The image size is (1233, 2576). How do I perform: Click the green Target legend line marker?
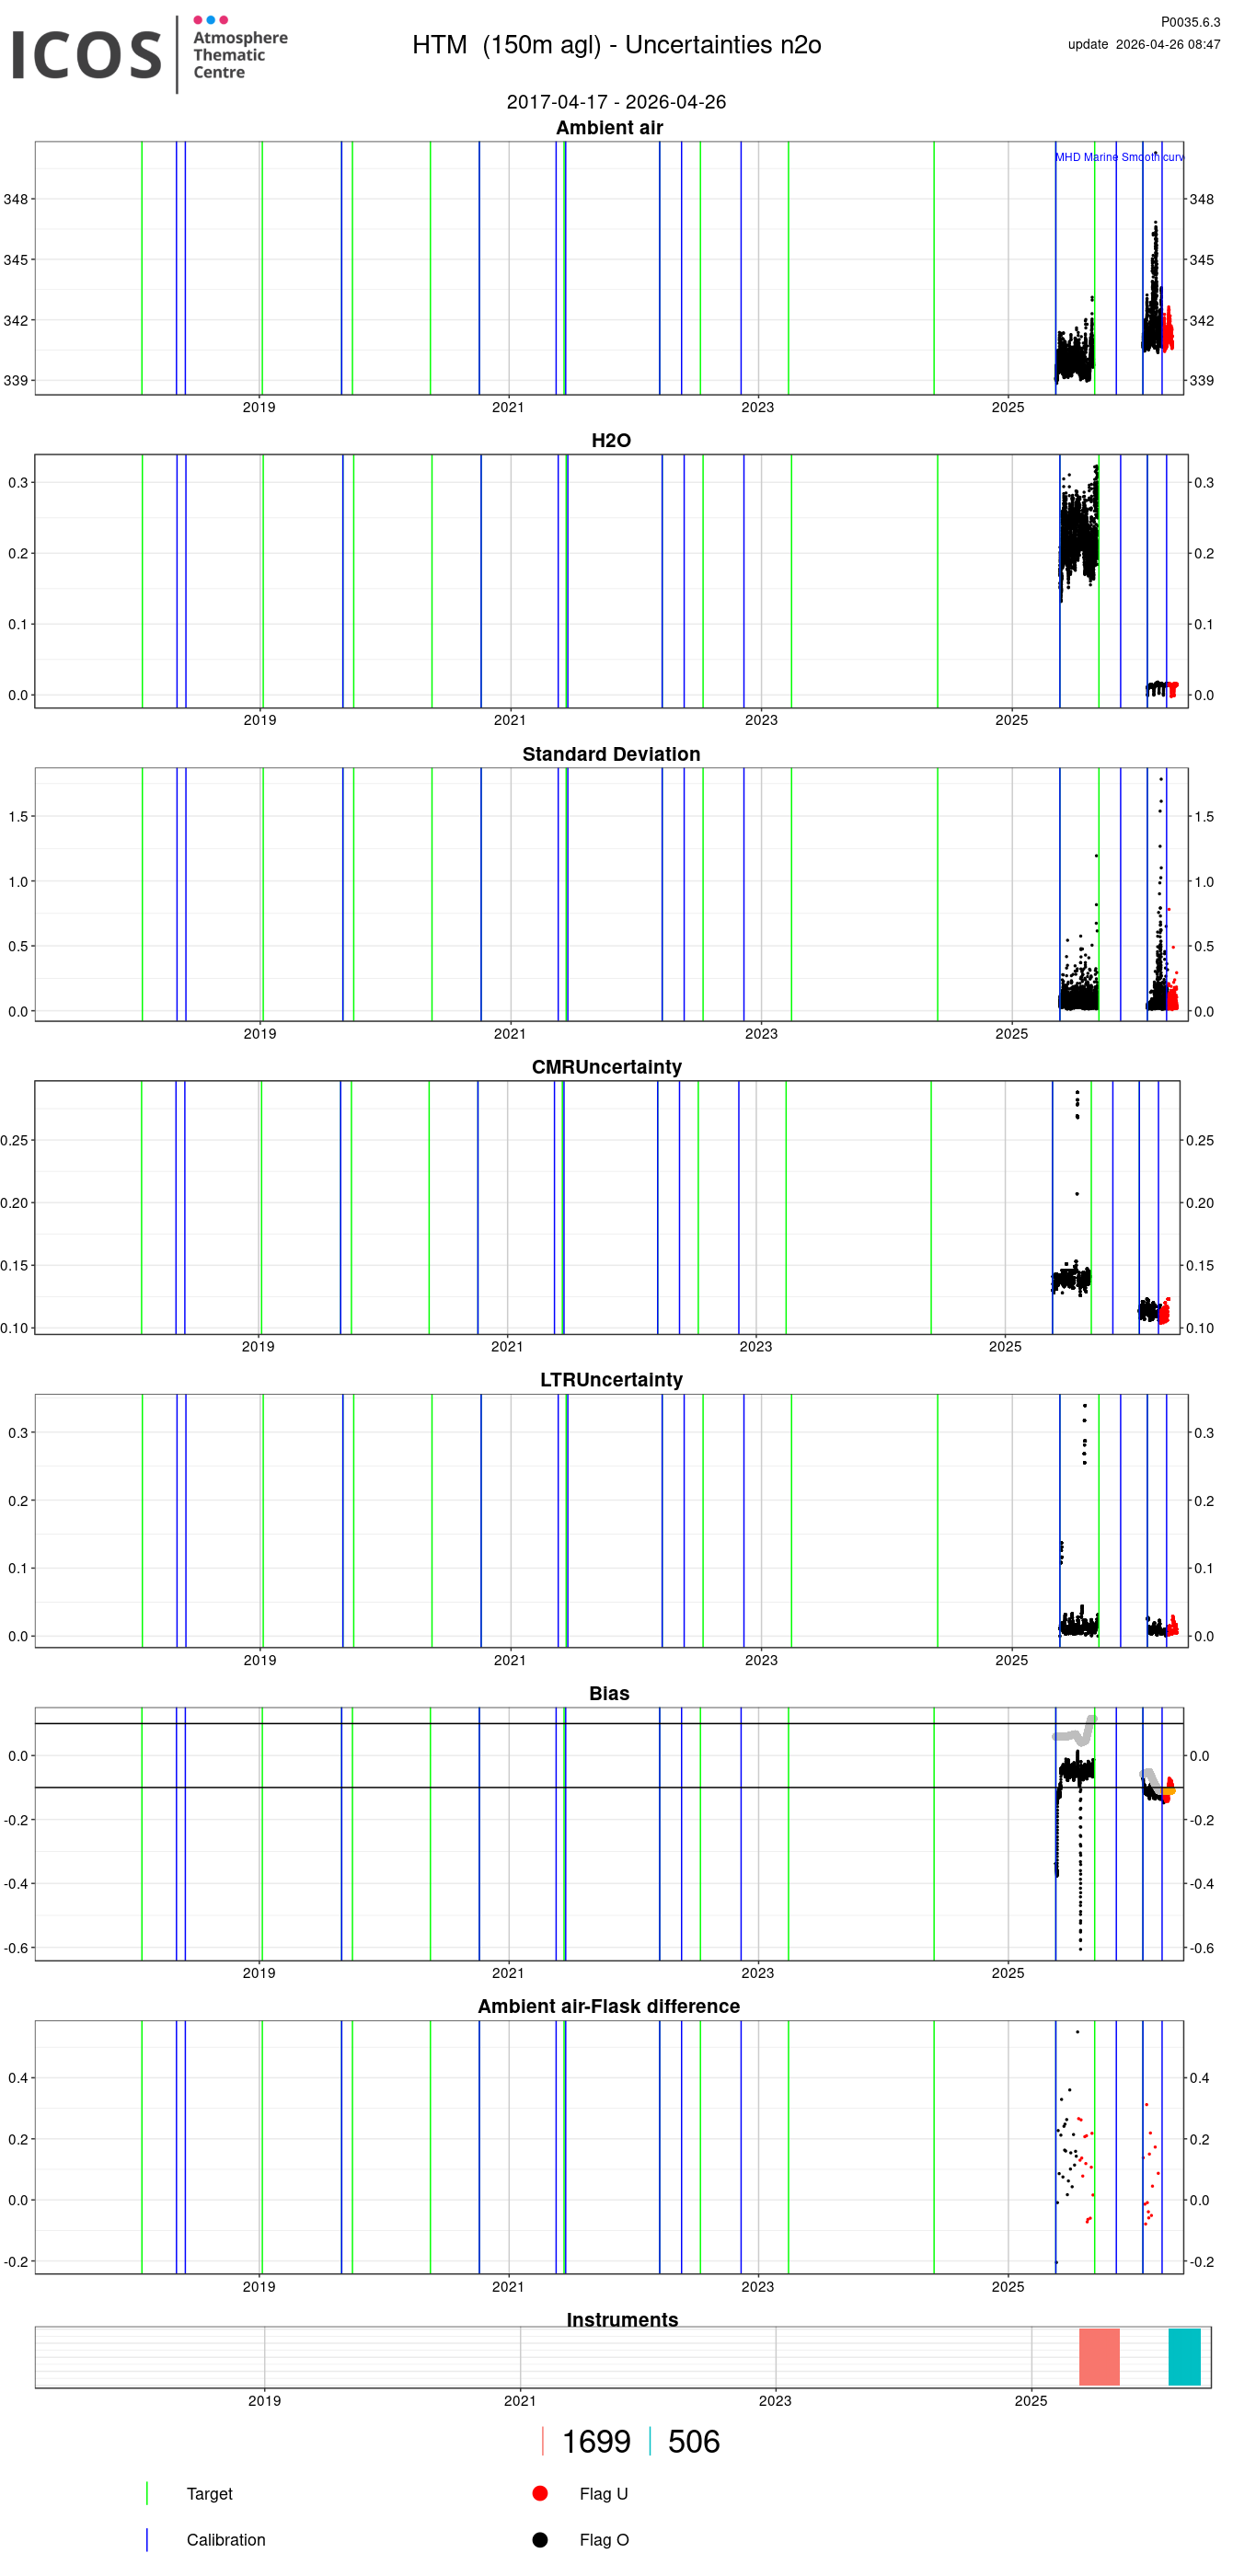coord(147,2493)
